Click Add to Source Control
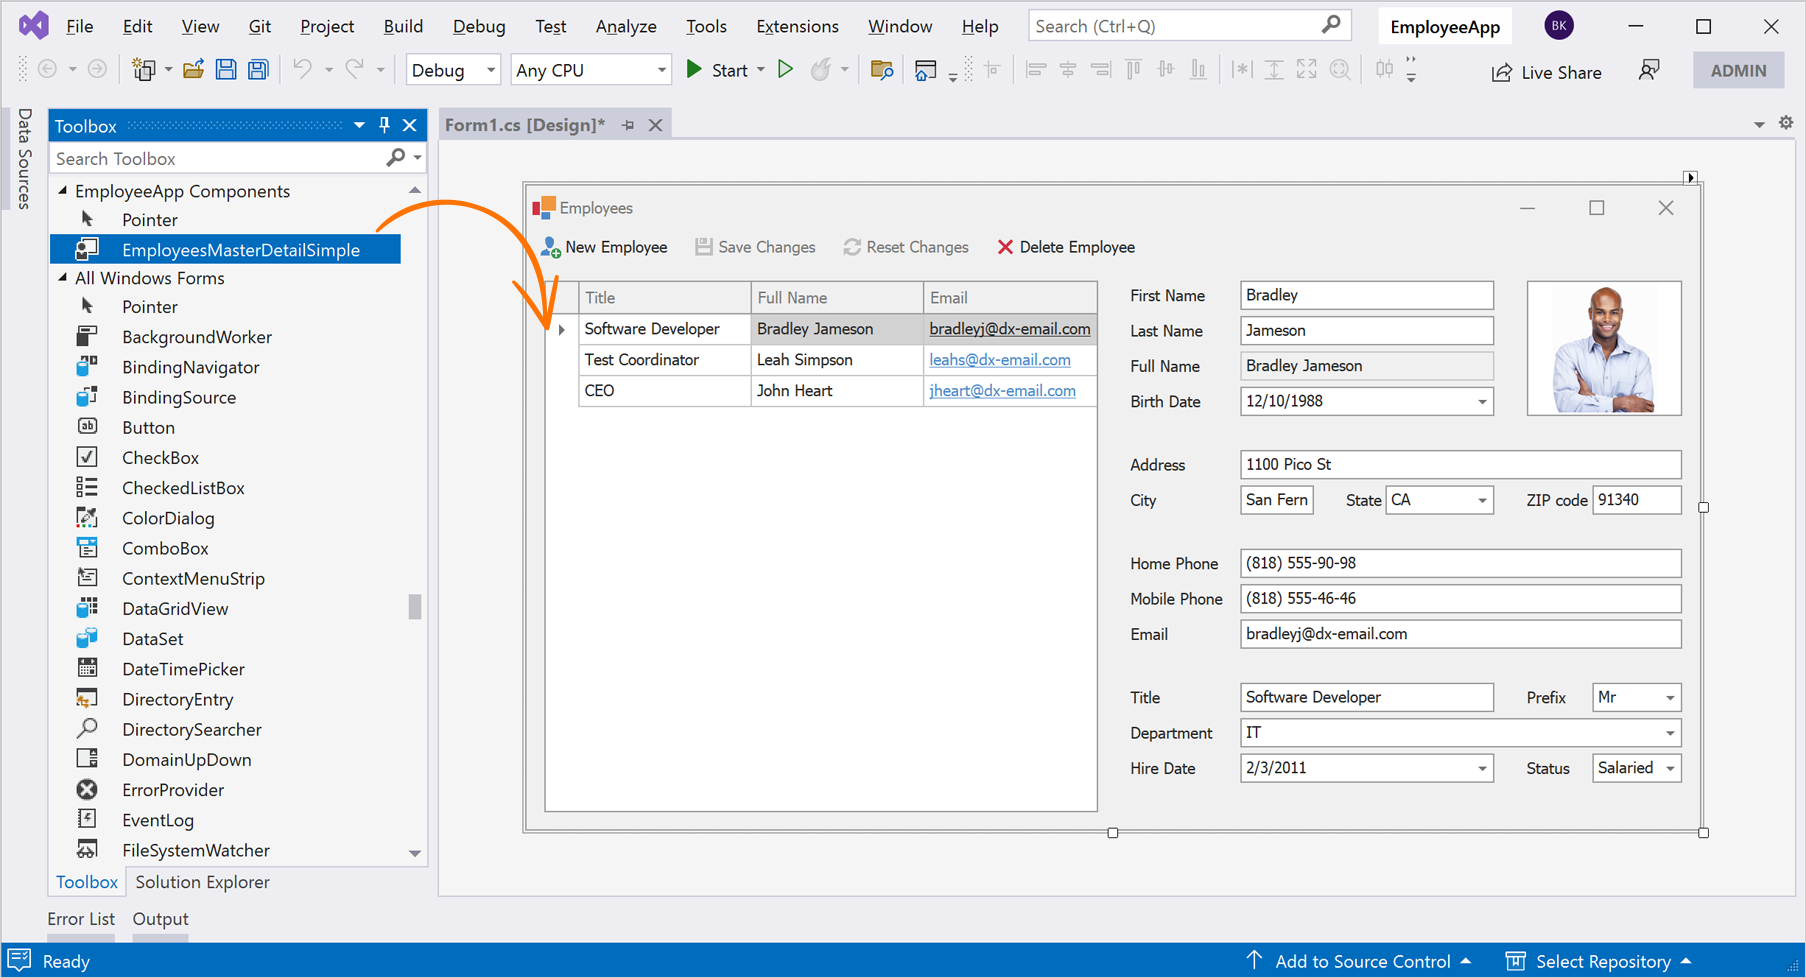The width and height of the screenshot is (1806, 978). pos(1361,961)
